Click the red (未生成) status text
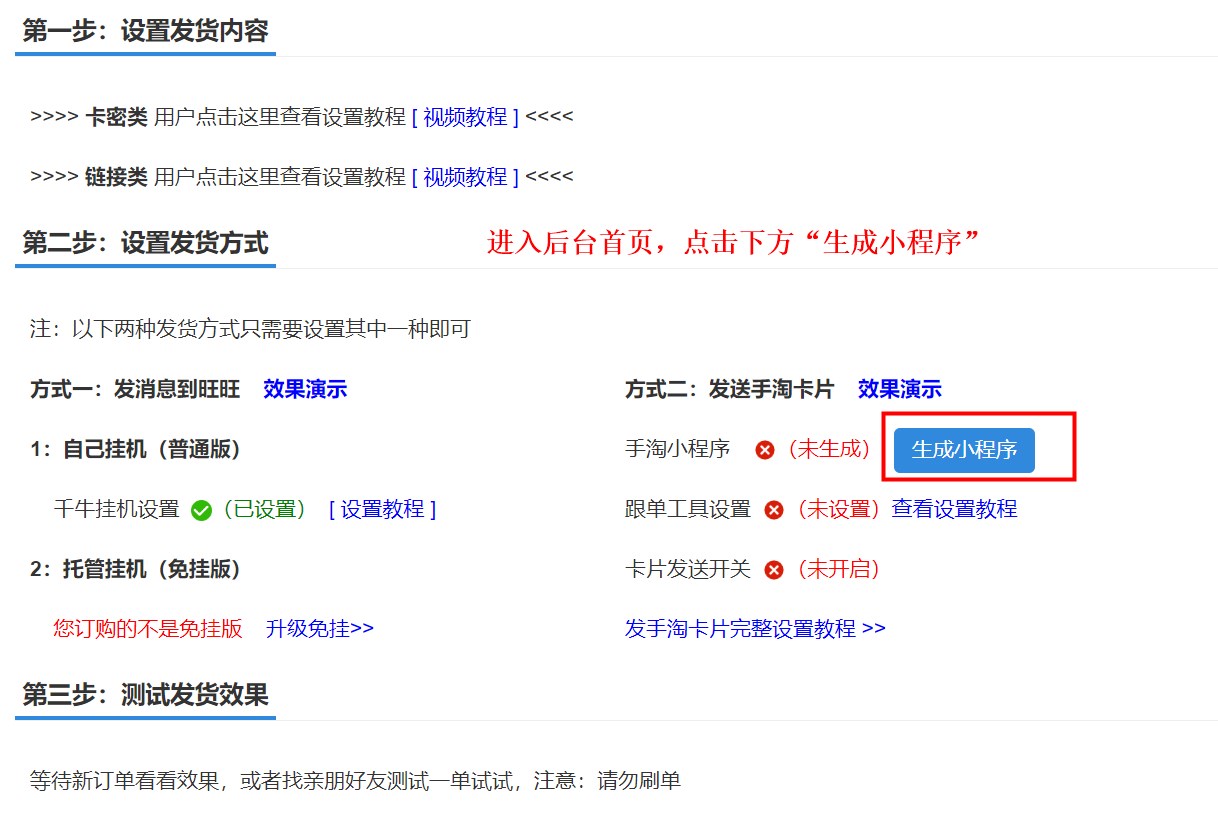 pos(829,449)
